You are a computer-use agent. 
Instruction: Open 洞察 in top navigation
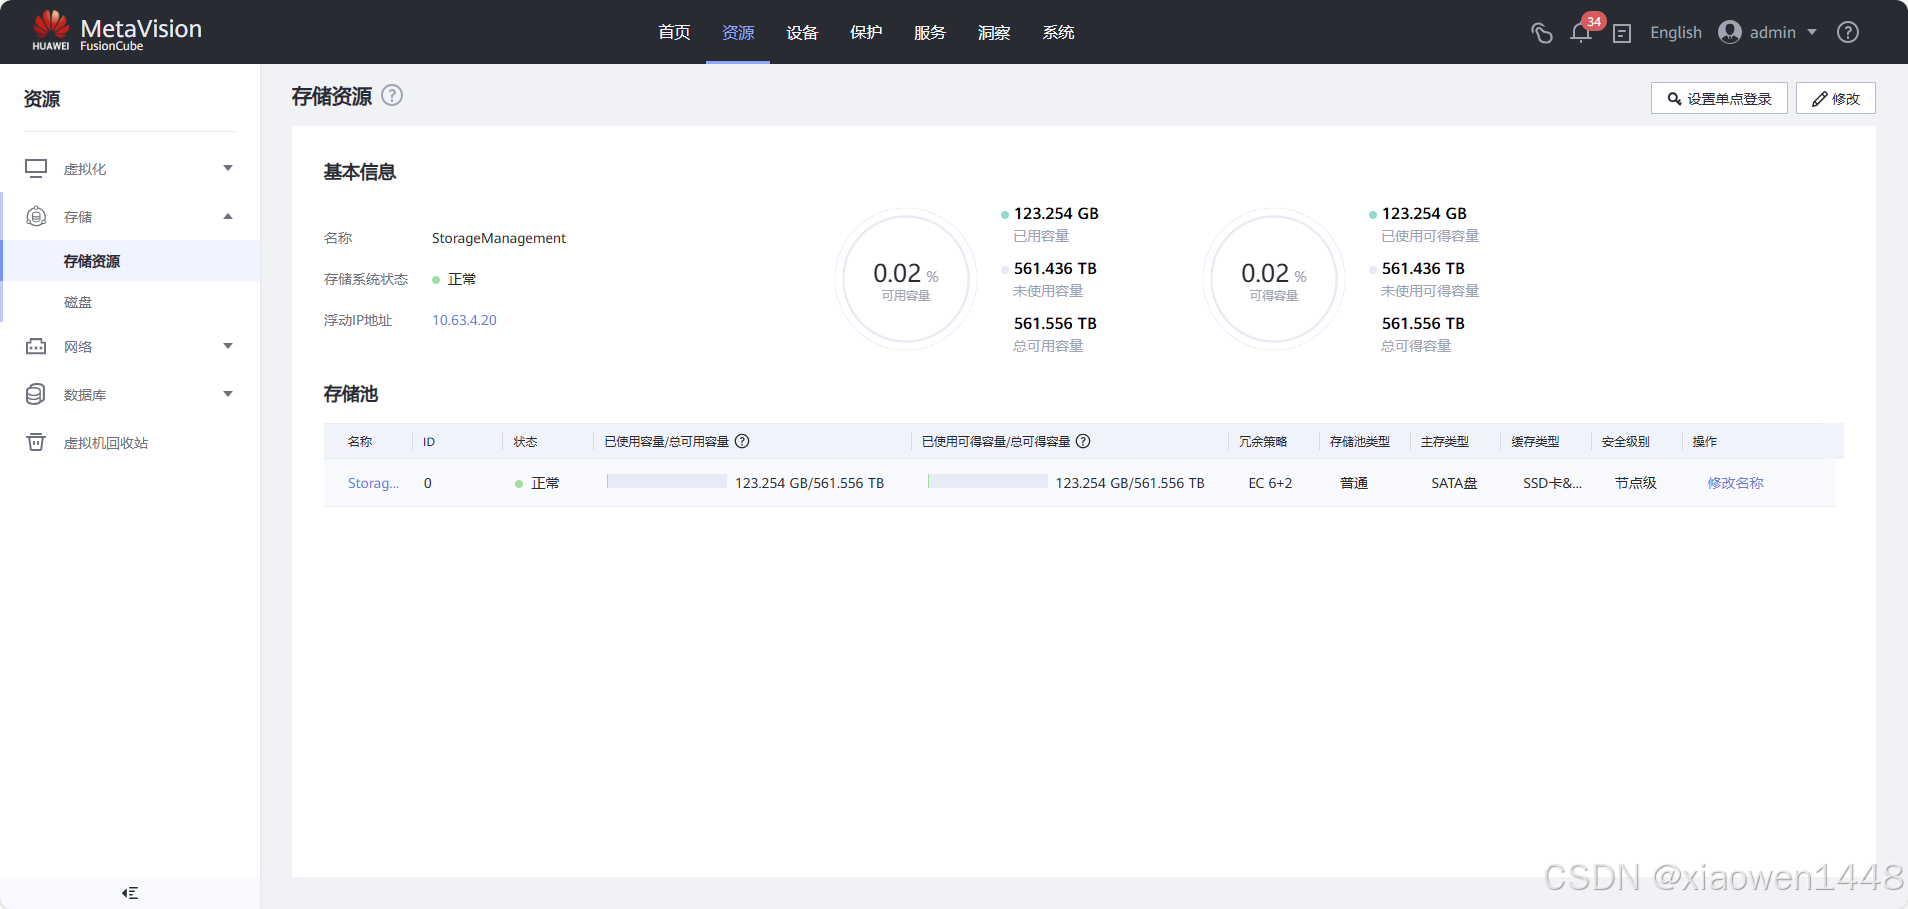point(994,32)
